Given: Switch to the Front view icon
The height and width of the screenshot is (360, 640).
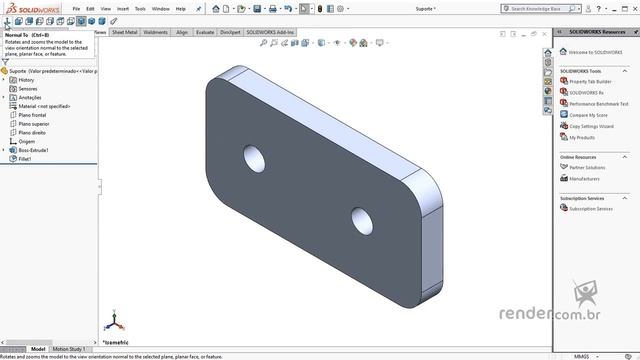Looking at the screenshot, I should [x=18, y=21].
